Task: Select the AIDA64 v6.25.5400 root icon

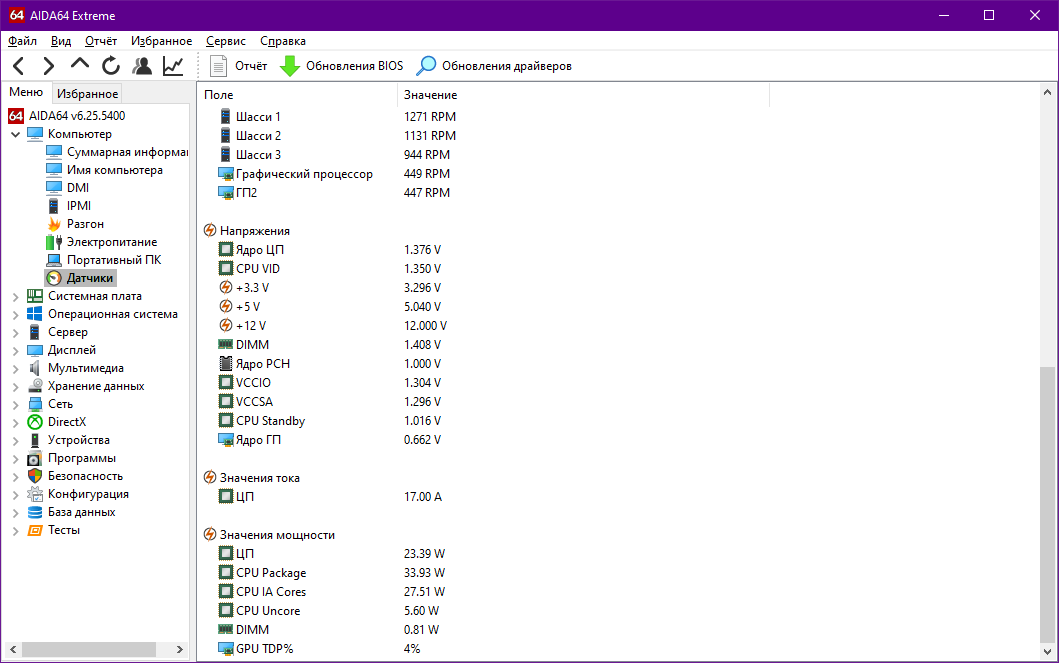Action: [16, 115]
